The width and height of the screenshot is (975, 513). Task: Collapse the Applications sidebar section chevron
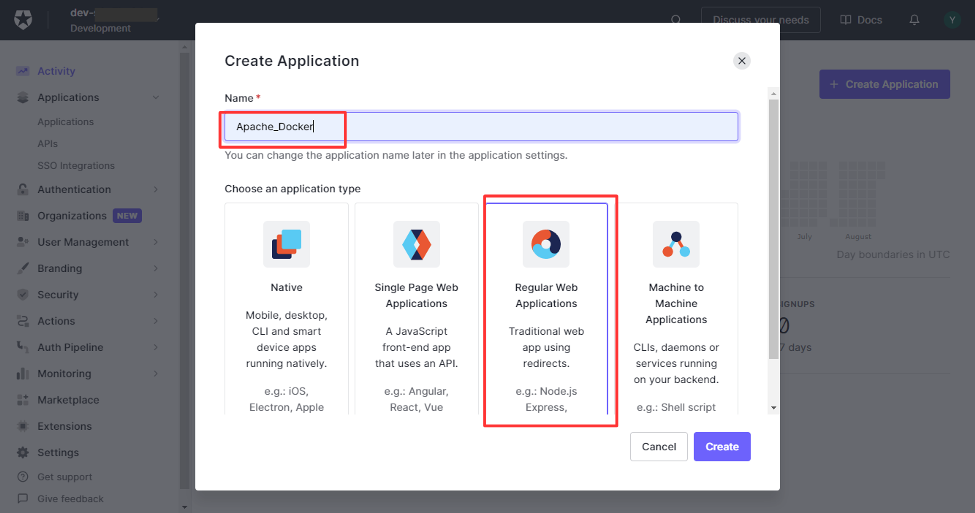[155, 98]
